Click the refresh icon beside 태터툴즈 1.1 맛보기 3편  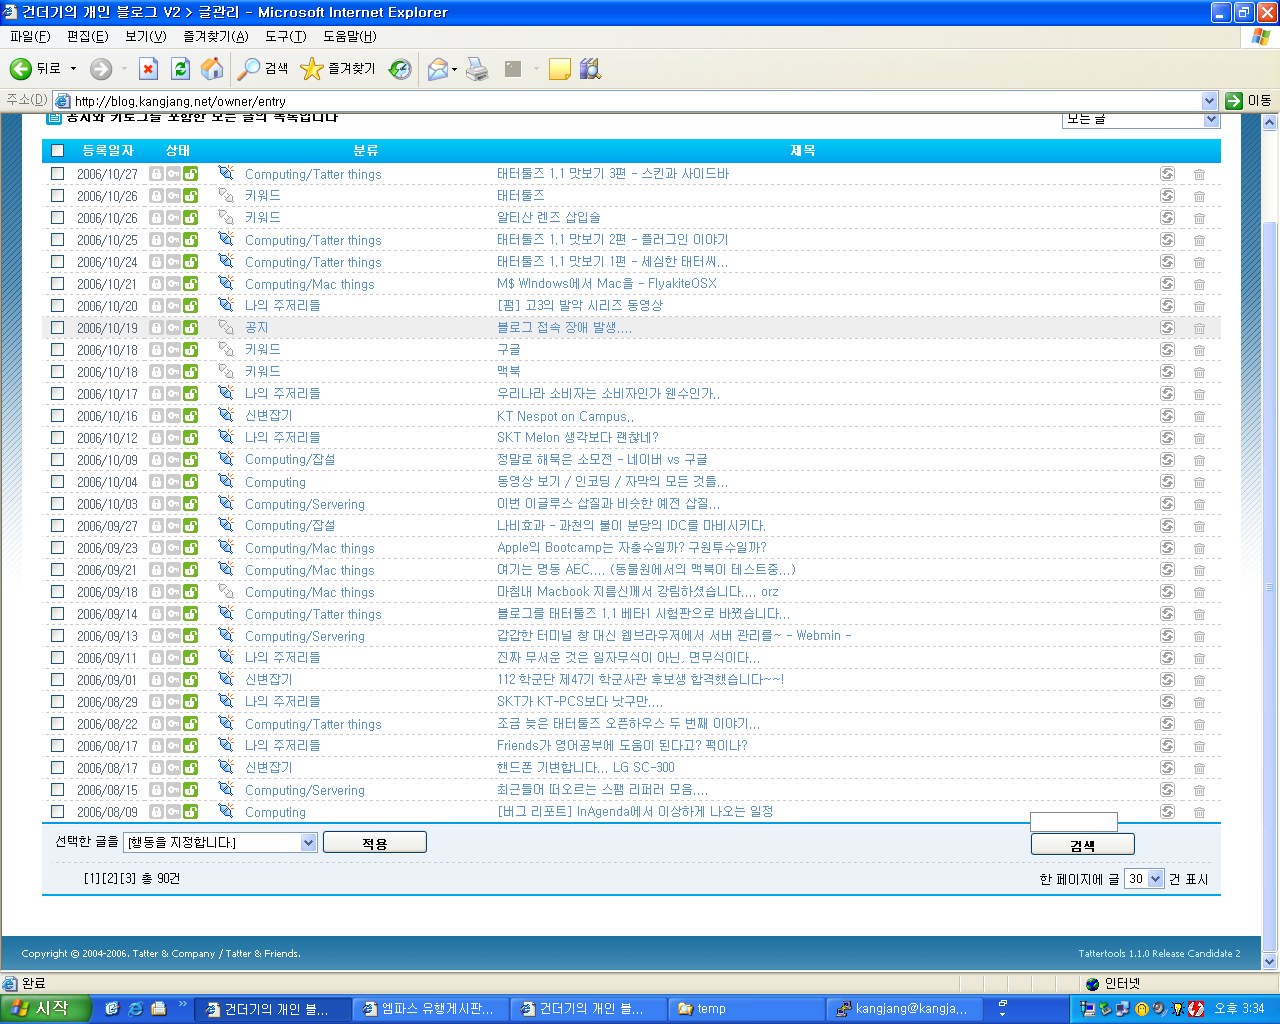point(1167,174)
